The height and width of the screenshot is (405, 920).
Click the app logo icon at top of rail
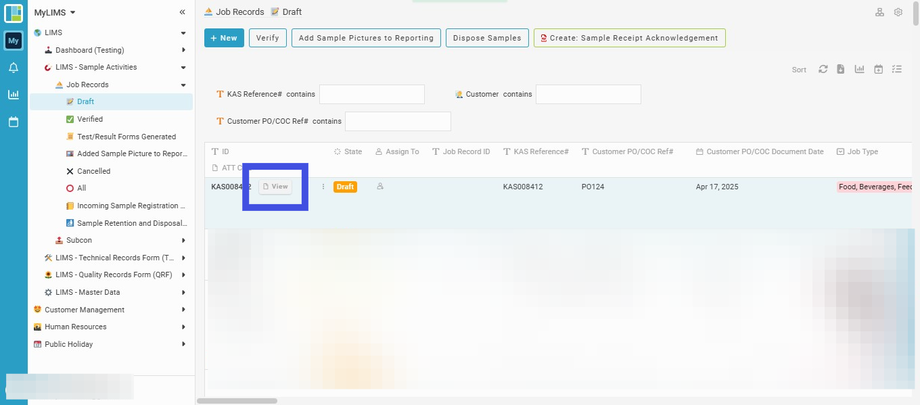click(x=13, y=13)
